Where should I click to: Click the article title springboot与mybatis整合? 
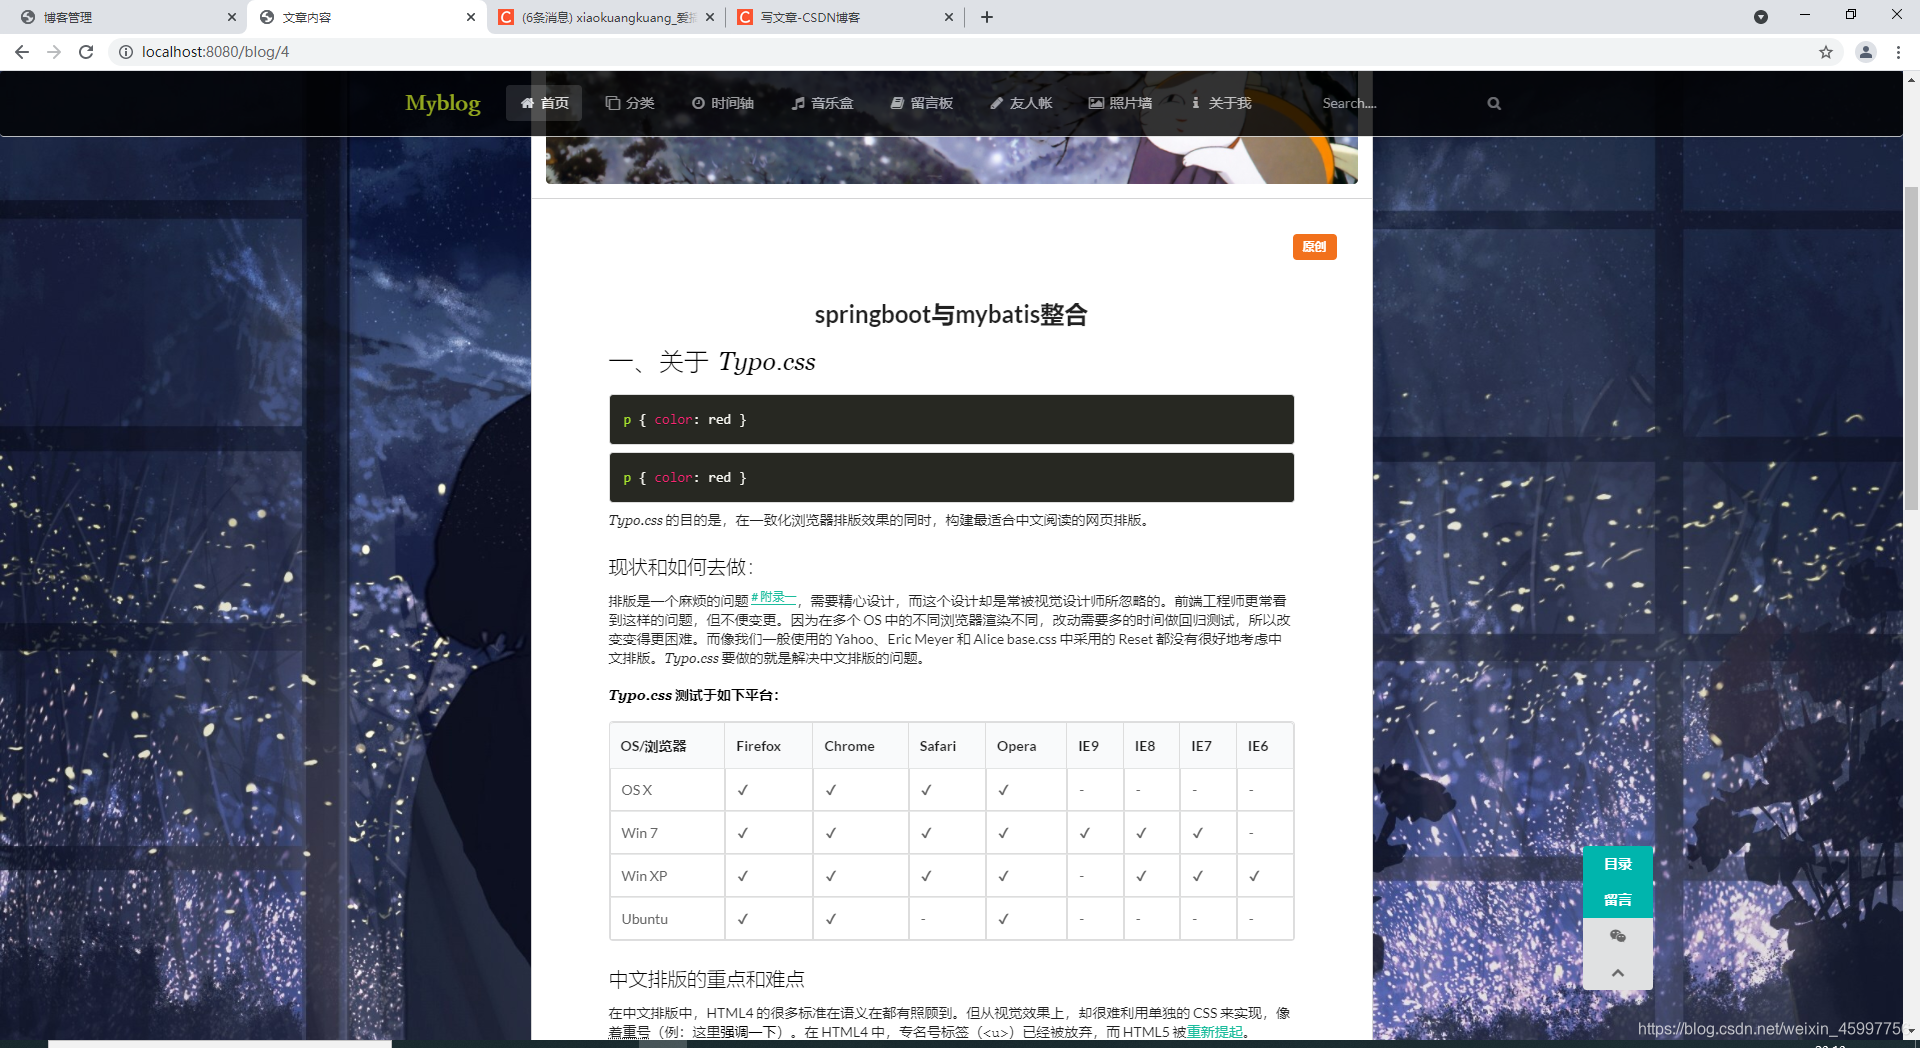click(951, 315)
